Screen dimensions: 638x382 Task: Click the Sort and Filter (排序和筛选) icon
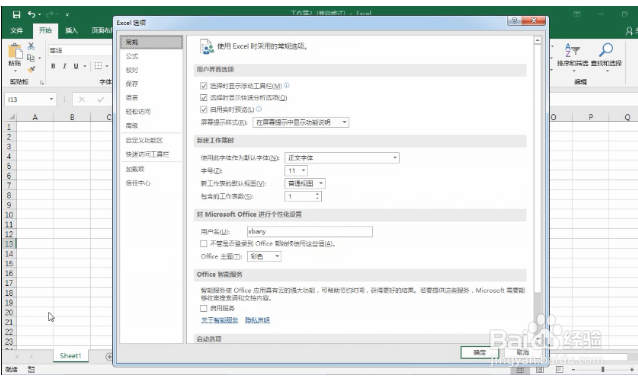572,50
